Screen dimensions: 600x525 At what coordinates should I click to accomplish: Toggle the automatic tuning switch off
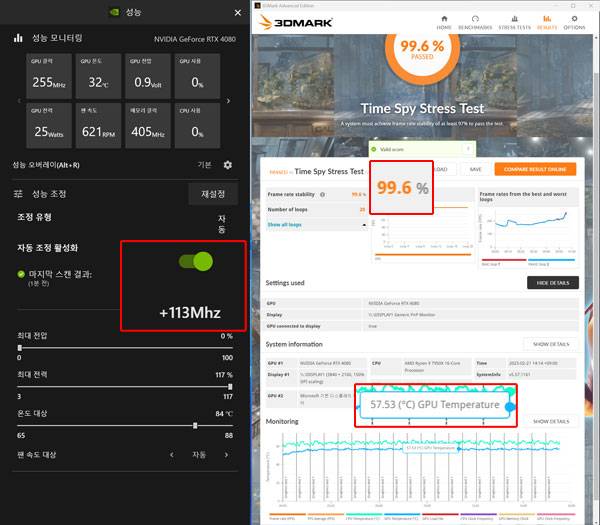(195, 262)
